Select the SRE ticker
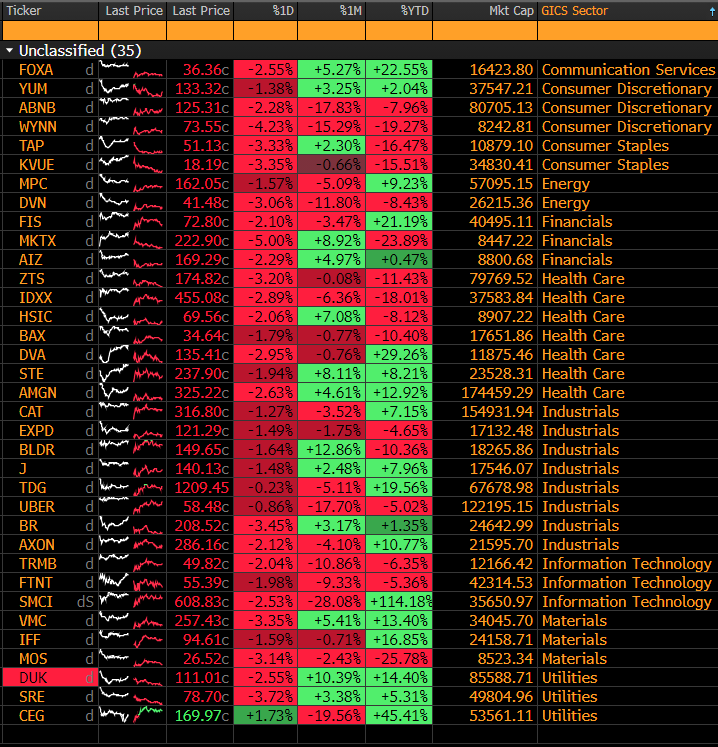 point(31,697)
